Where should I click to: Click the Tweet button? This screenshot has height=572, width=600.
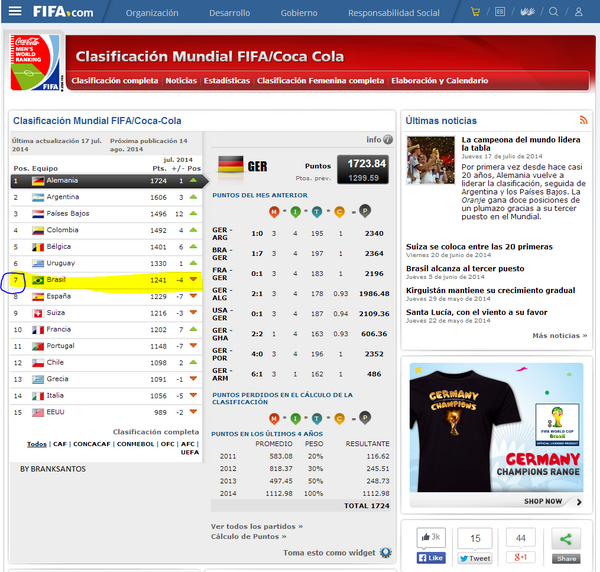[x=475, y=558]
